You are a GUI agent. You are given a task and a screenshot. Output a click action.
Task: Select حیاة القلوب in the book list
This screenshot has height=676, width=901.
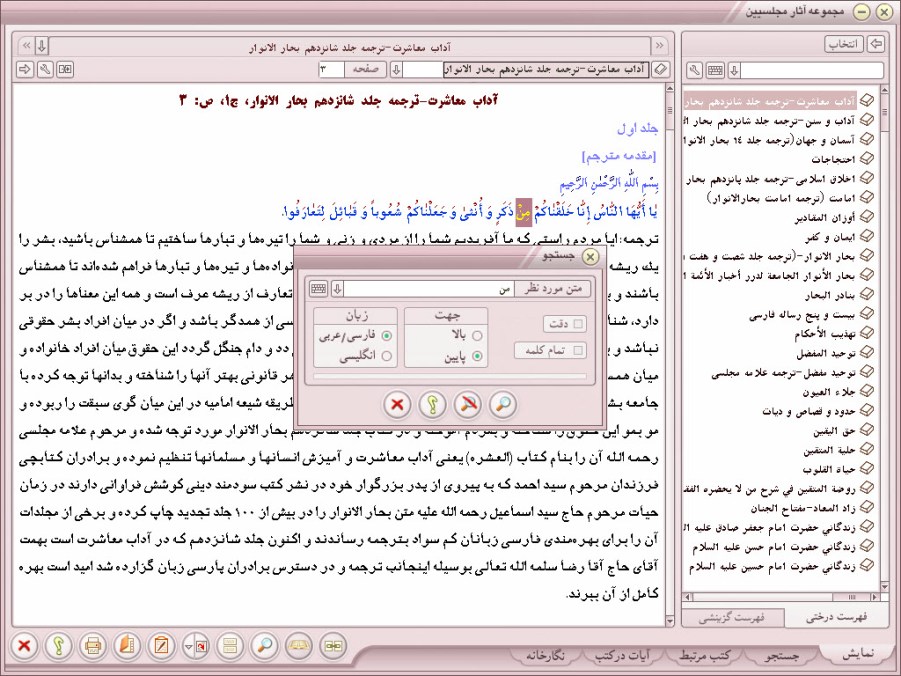point(829,469)
